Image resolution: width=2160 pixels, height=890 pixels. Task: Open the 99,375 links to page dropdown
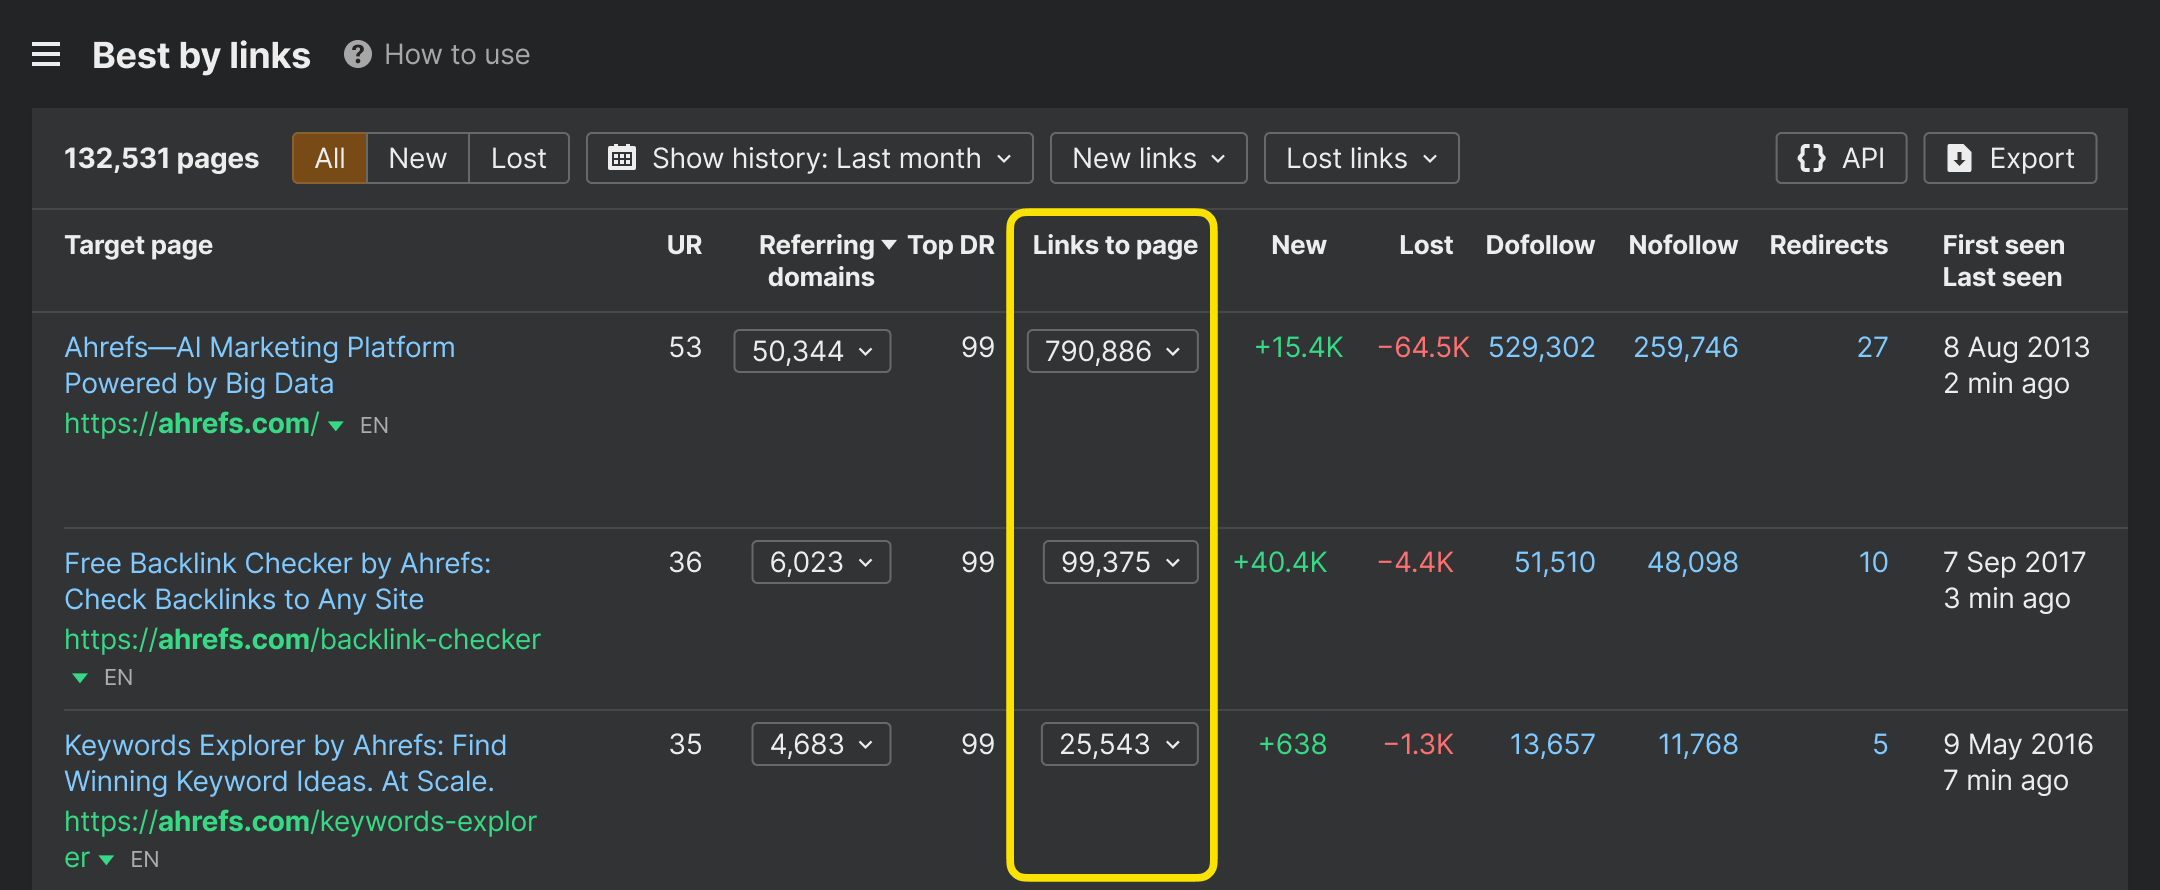(x=1119, y=562)
